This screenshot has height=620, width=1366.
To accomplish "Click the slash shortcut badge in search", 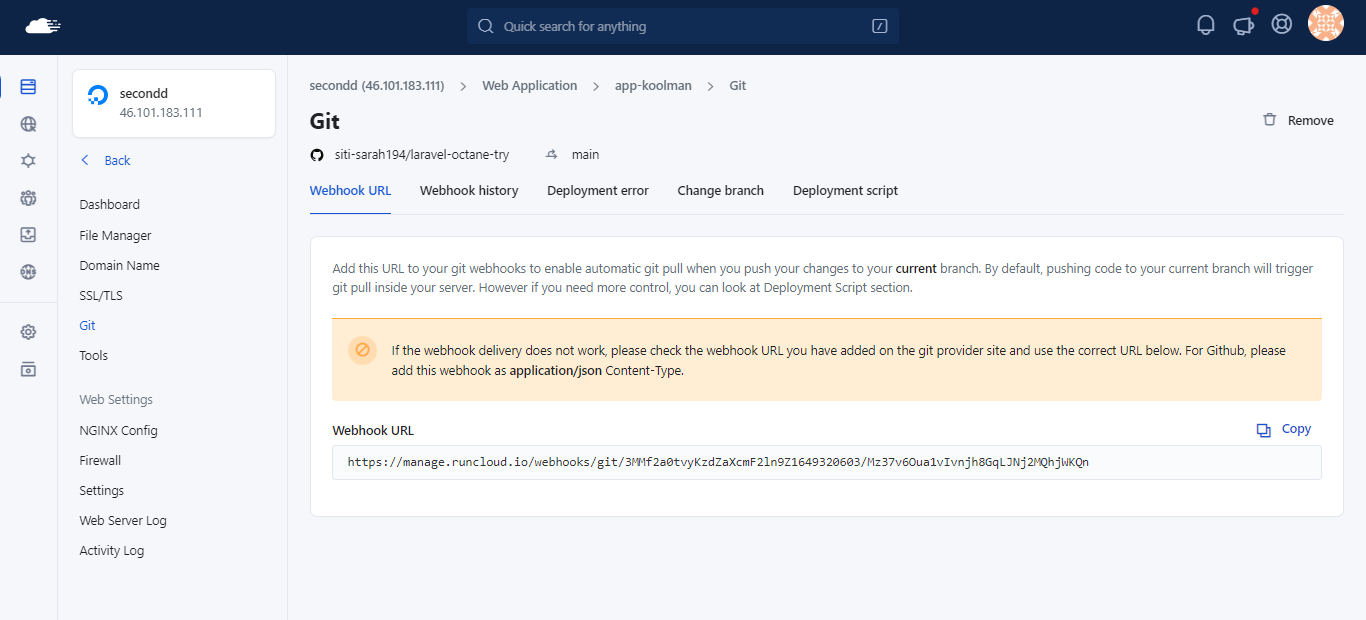I will tap(880, 26).
